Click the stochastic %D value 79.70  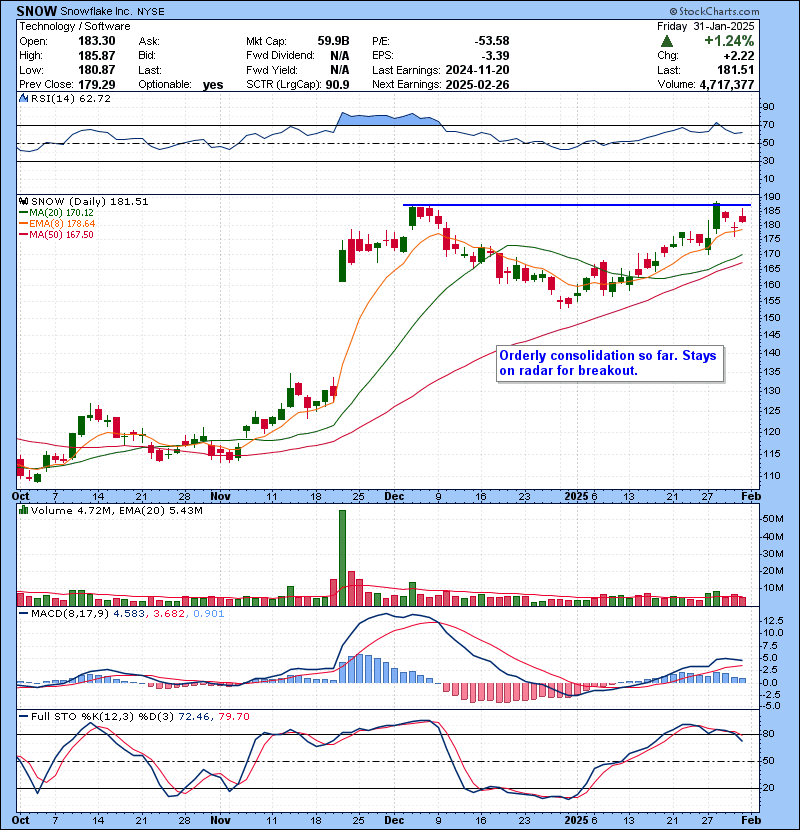point(233,716)
